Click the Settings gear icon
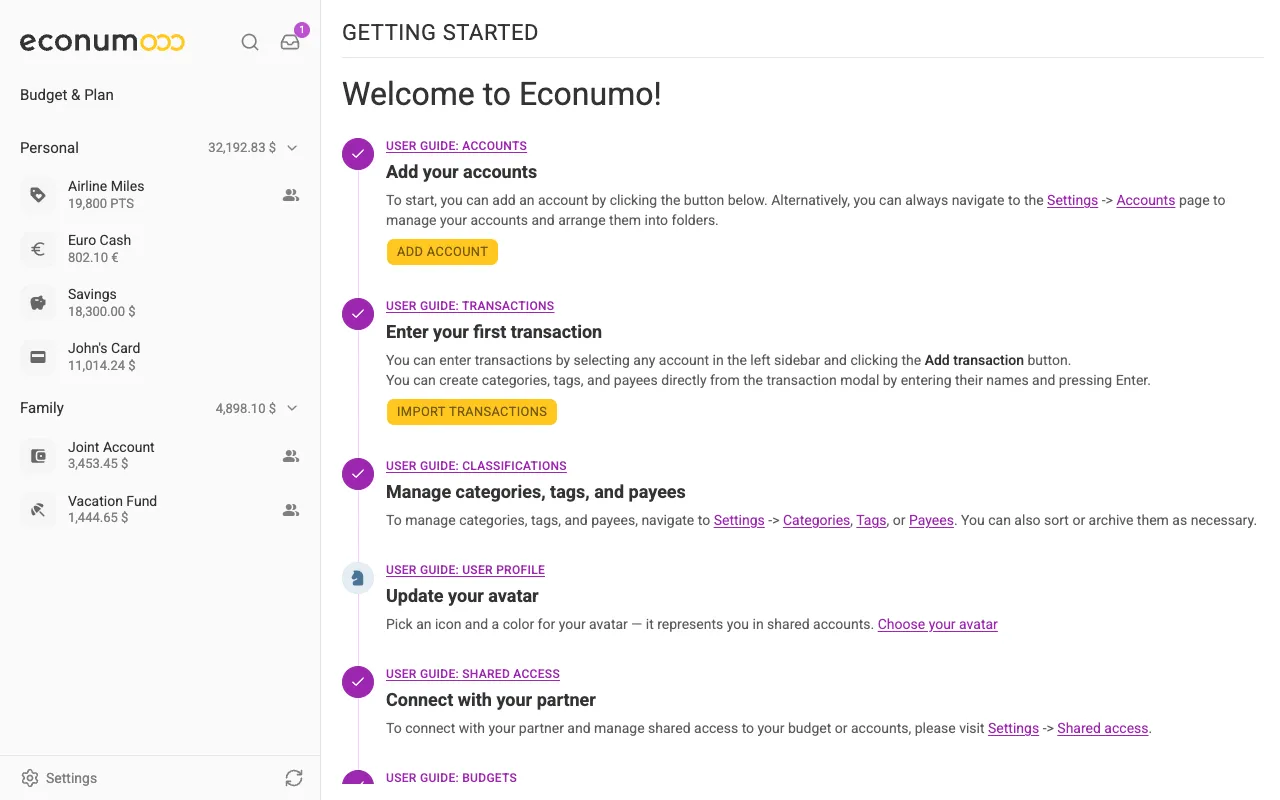This screenshot has width=1280, height=800. (x=30, y=778)
